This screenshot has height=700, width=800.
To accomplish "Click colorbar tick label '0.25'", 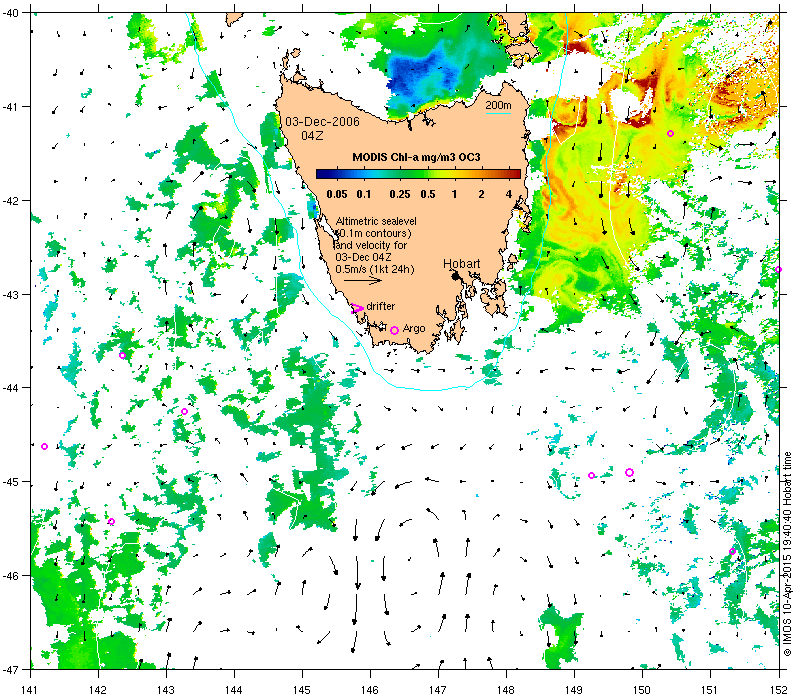I will click(399, 194).
